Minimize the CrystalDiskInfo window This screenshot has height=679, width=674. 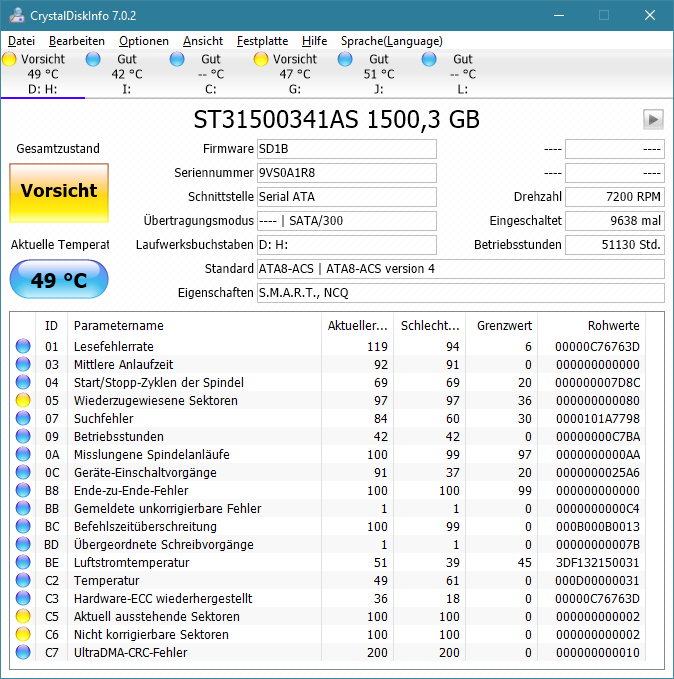[559, 15]
